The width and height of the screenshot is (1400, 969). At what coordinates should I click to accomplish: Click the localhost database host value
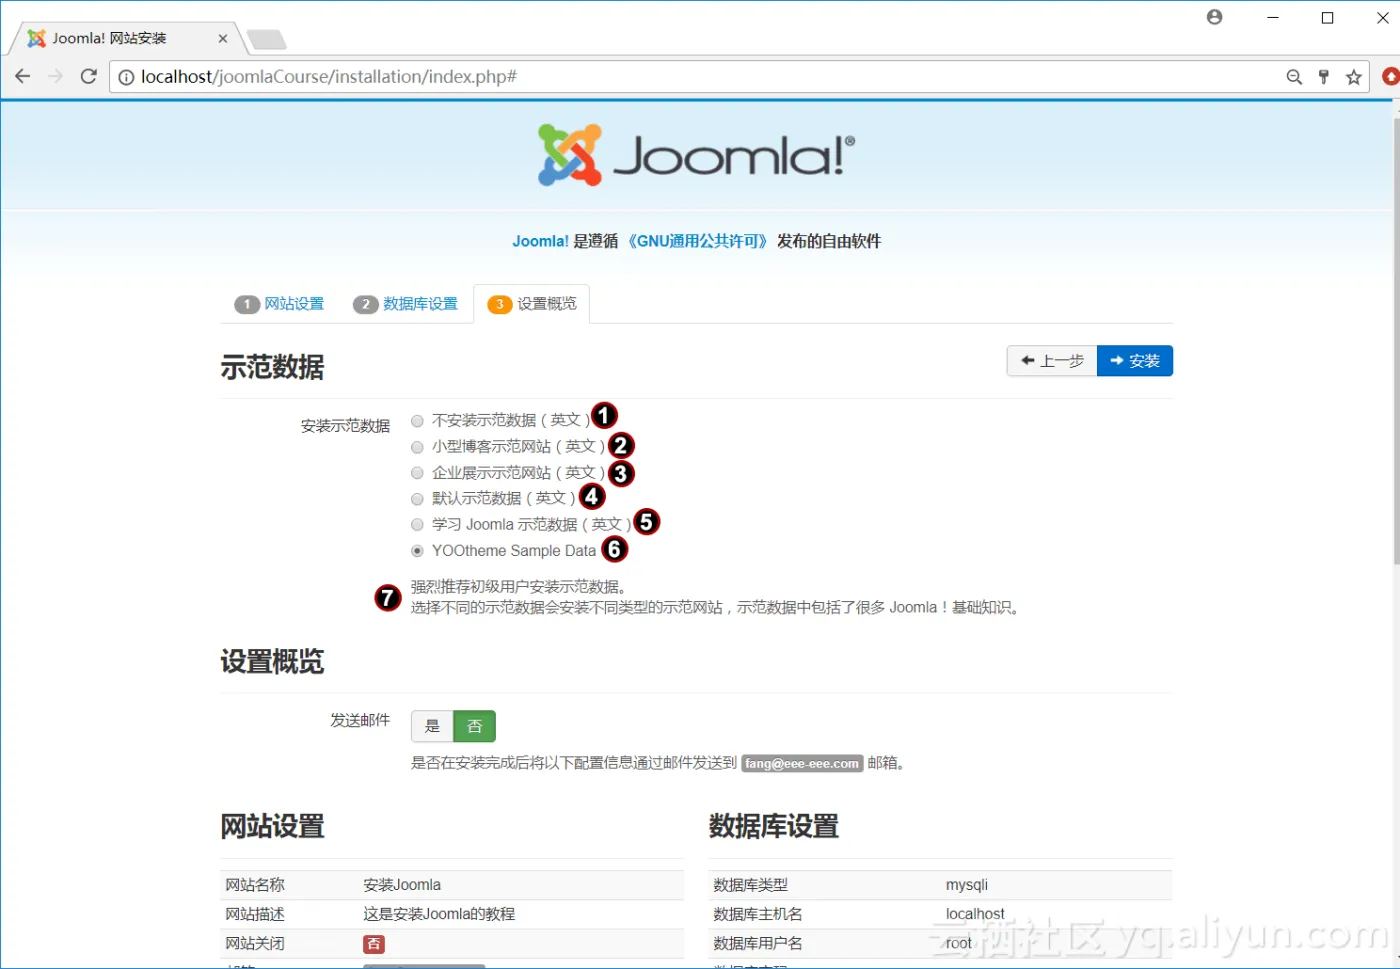click(975, 914)
